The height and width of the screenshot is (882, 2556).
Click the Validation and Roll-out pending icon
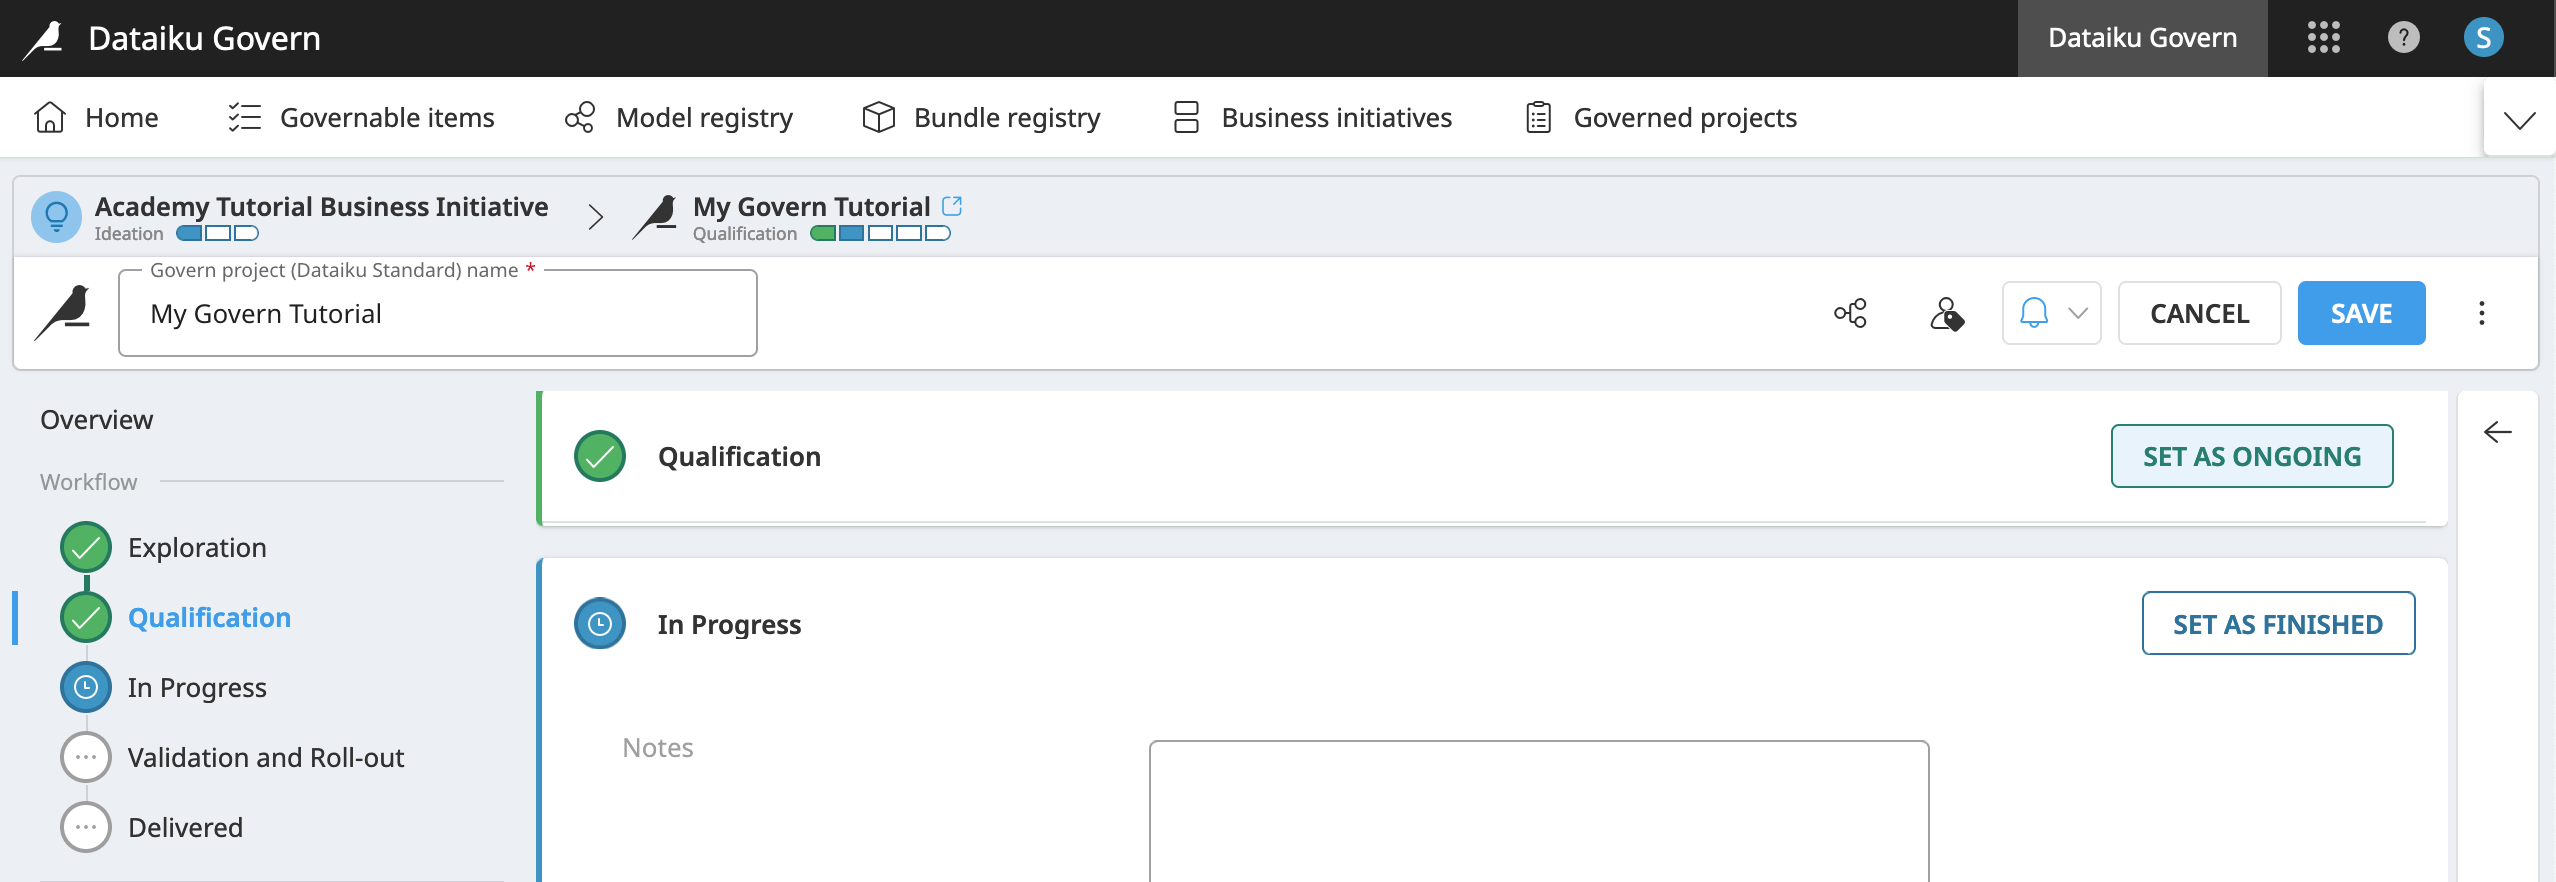[x=86, y=757]
